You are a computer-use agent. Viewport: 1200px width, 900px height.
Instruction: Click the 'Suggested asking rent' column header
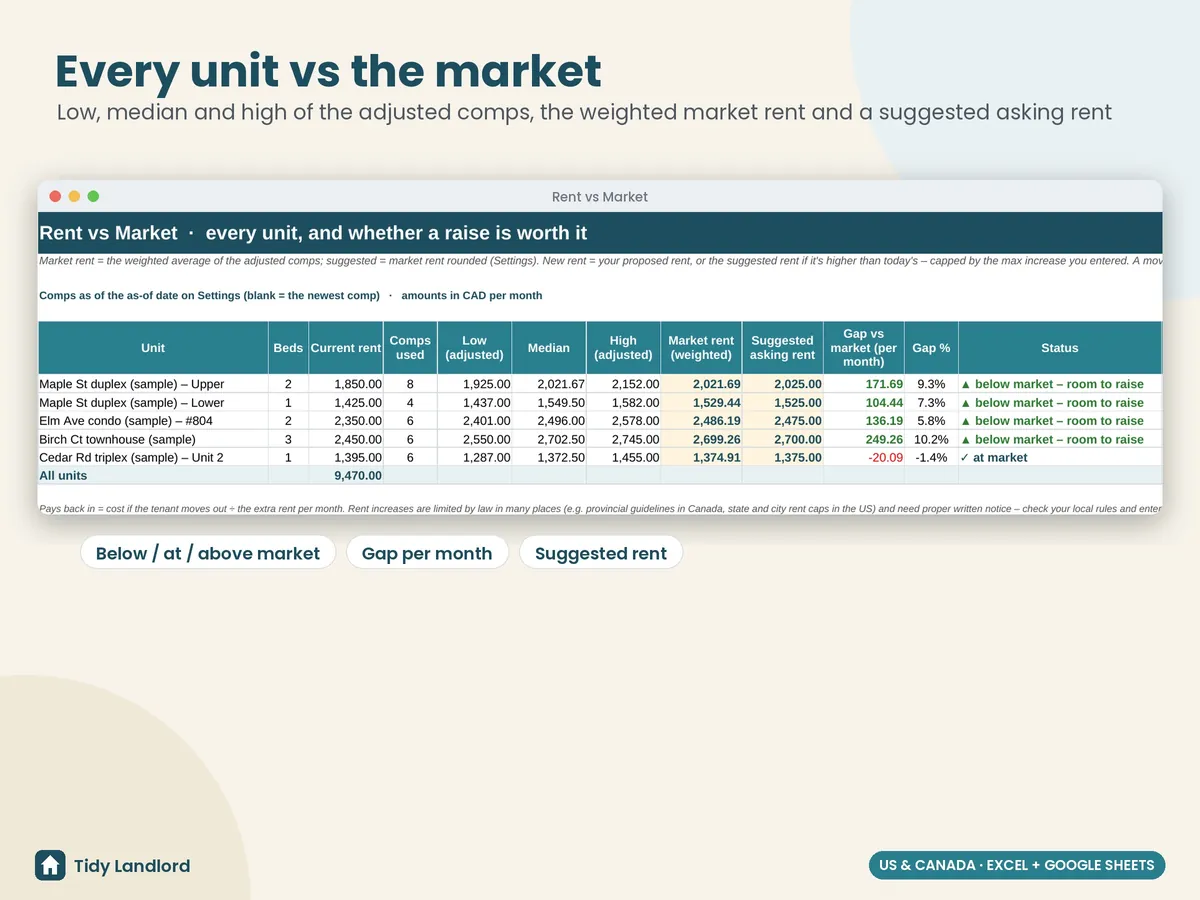(782, 348)
